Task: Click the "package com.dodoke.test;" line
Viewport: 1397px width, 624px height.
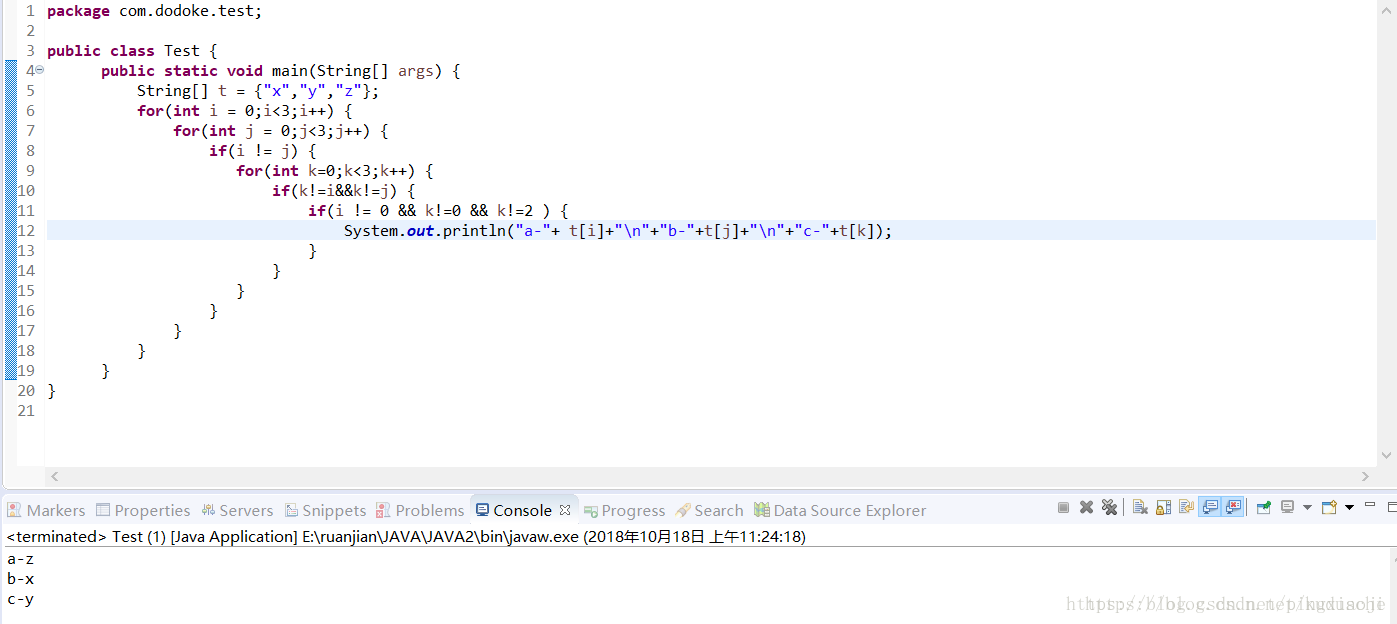Action: 154,11
